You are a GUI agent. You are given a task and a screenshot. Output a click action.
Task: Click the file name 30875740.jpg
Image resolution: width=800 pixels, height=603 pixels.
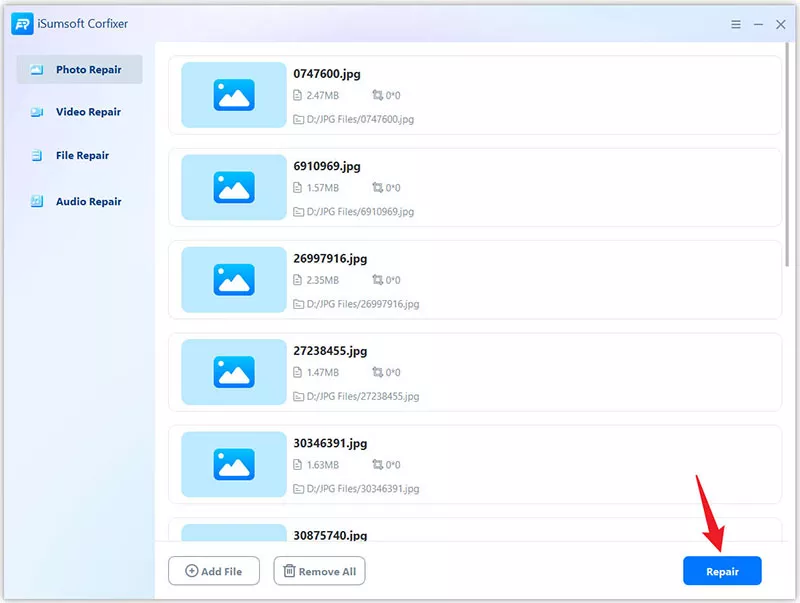coord(330,535)
